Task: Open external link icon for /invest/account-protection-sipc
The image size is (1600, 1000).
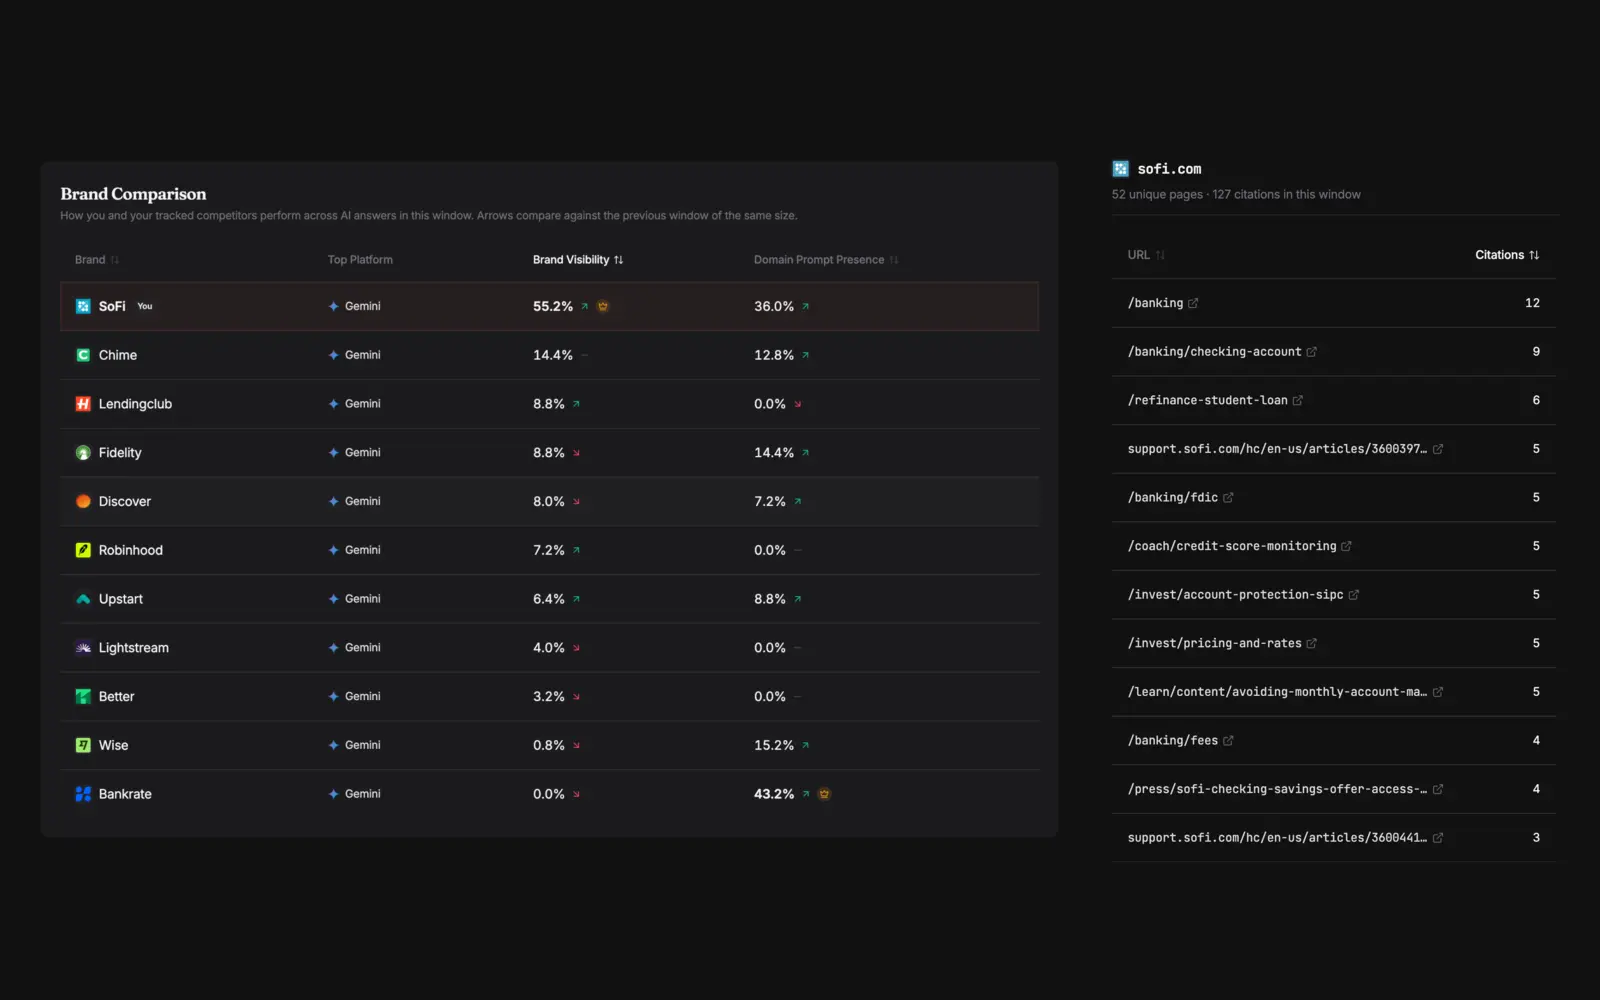Action: 1353,595
